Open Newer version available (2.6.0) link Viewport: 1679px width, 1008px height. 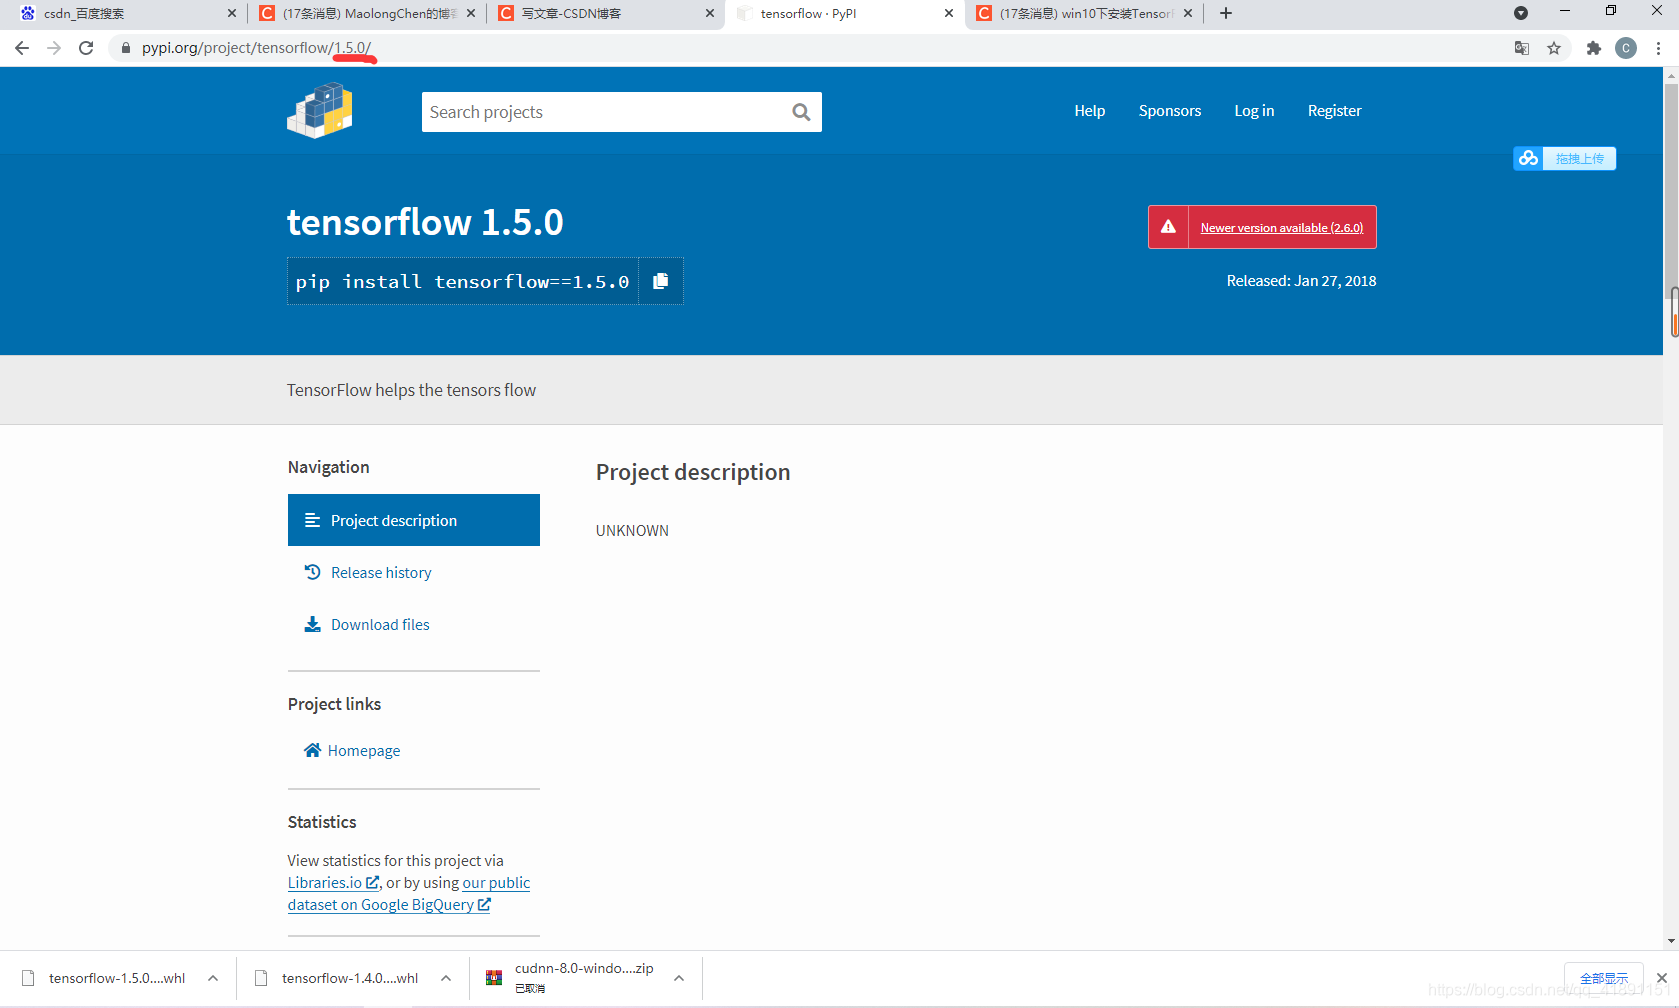(1282, 228)
